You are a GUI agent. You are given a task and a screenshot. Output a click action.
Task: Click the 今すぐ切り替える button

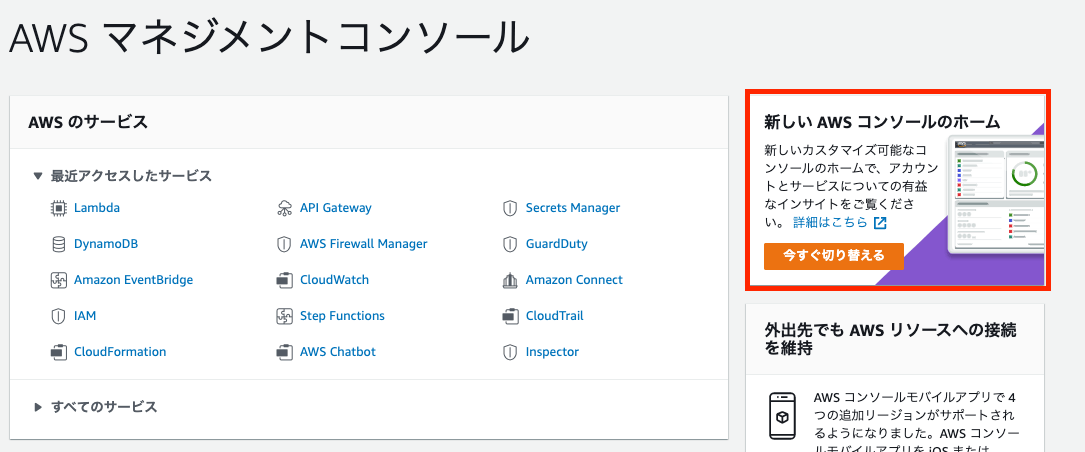[834, 255]
